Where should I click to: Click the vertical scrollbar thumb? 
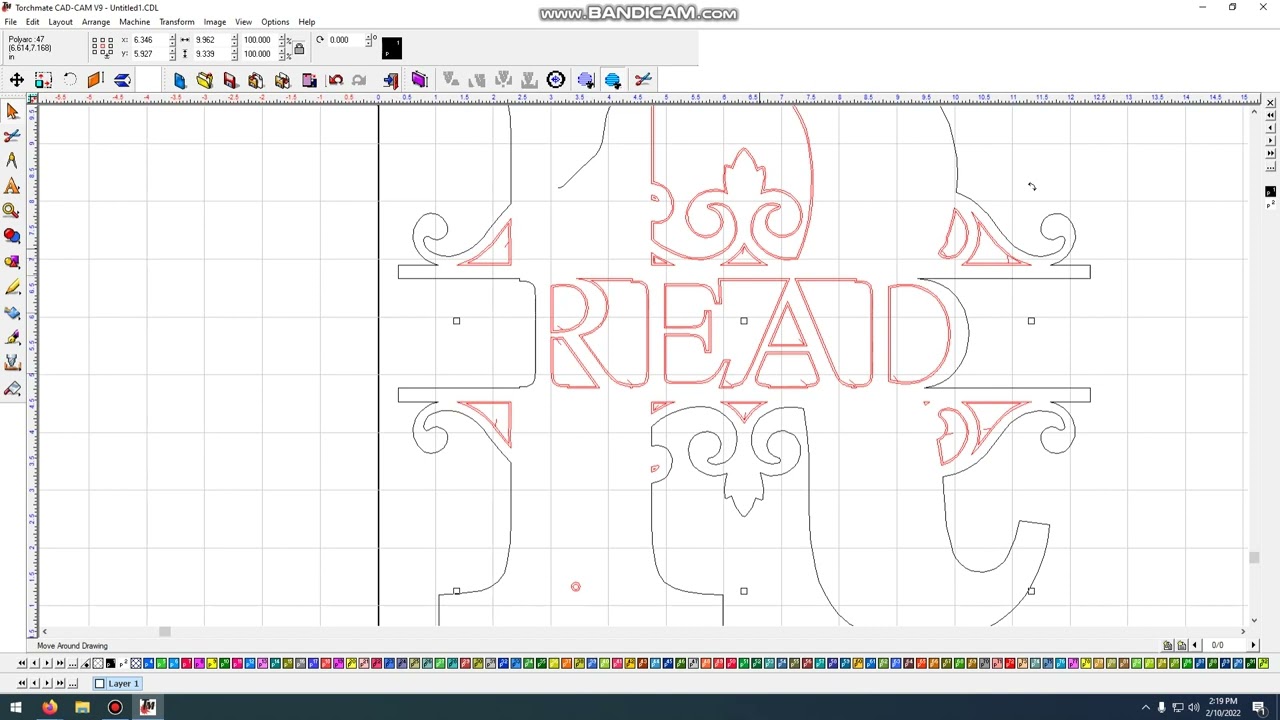pyautogui.click(x=1254, y=558)
